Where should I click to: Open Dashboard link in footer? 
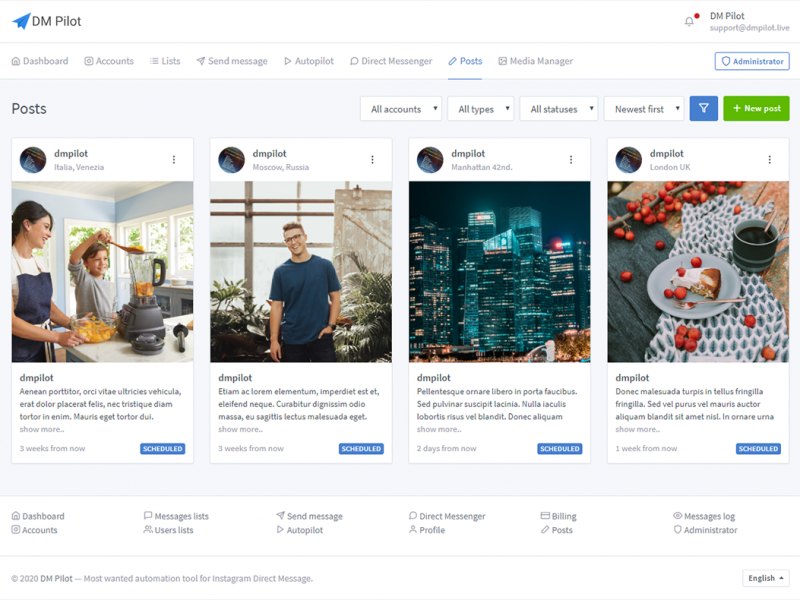[x=38, y=516]
